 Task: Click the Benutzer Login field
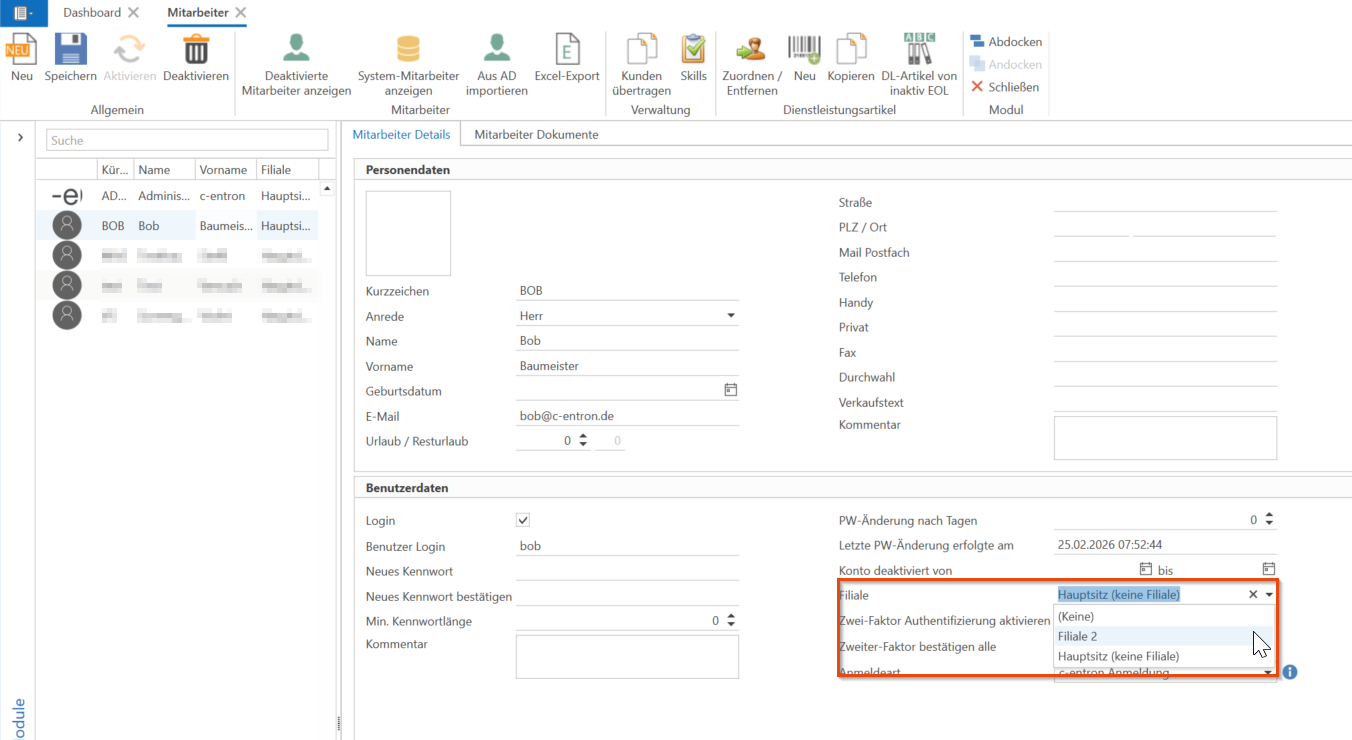pos(627,546)
